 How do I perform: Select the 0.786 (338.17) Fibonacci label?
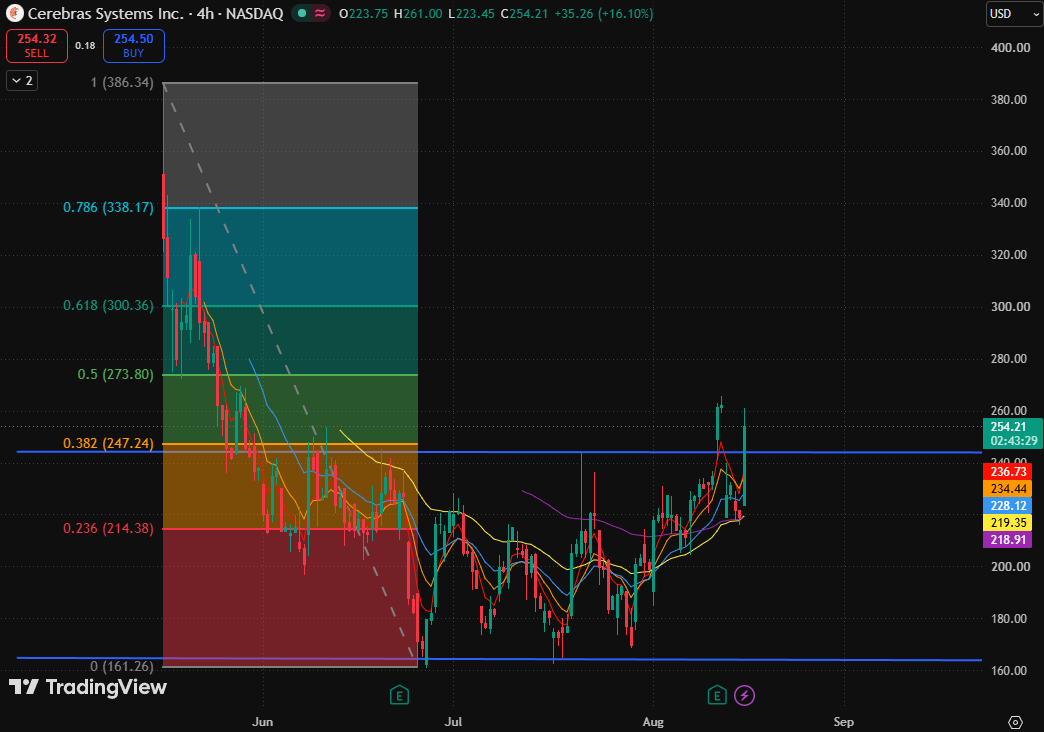coord(108,208)
